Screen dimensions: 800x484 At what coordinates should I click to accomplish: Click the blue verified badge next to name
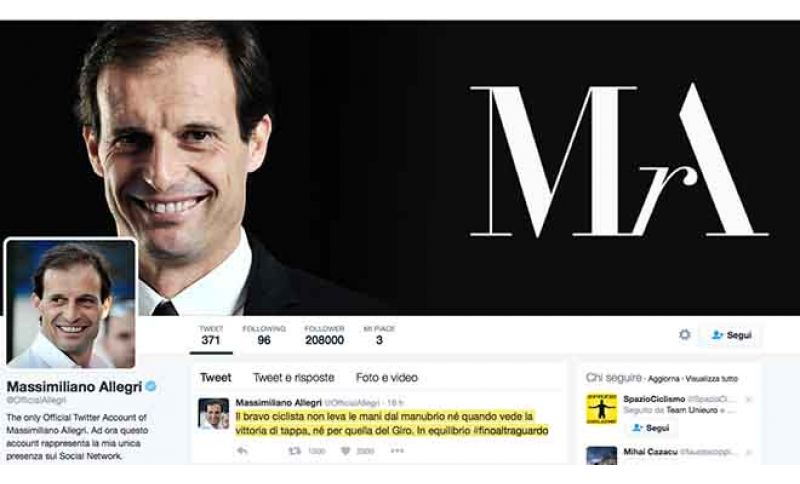(x=151, y=387)
